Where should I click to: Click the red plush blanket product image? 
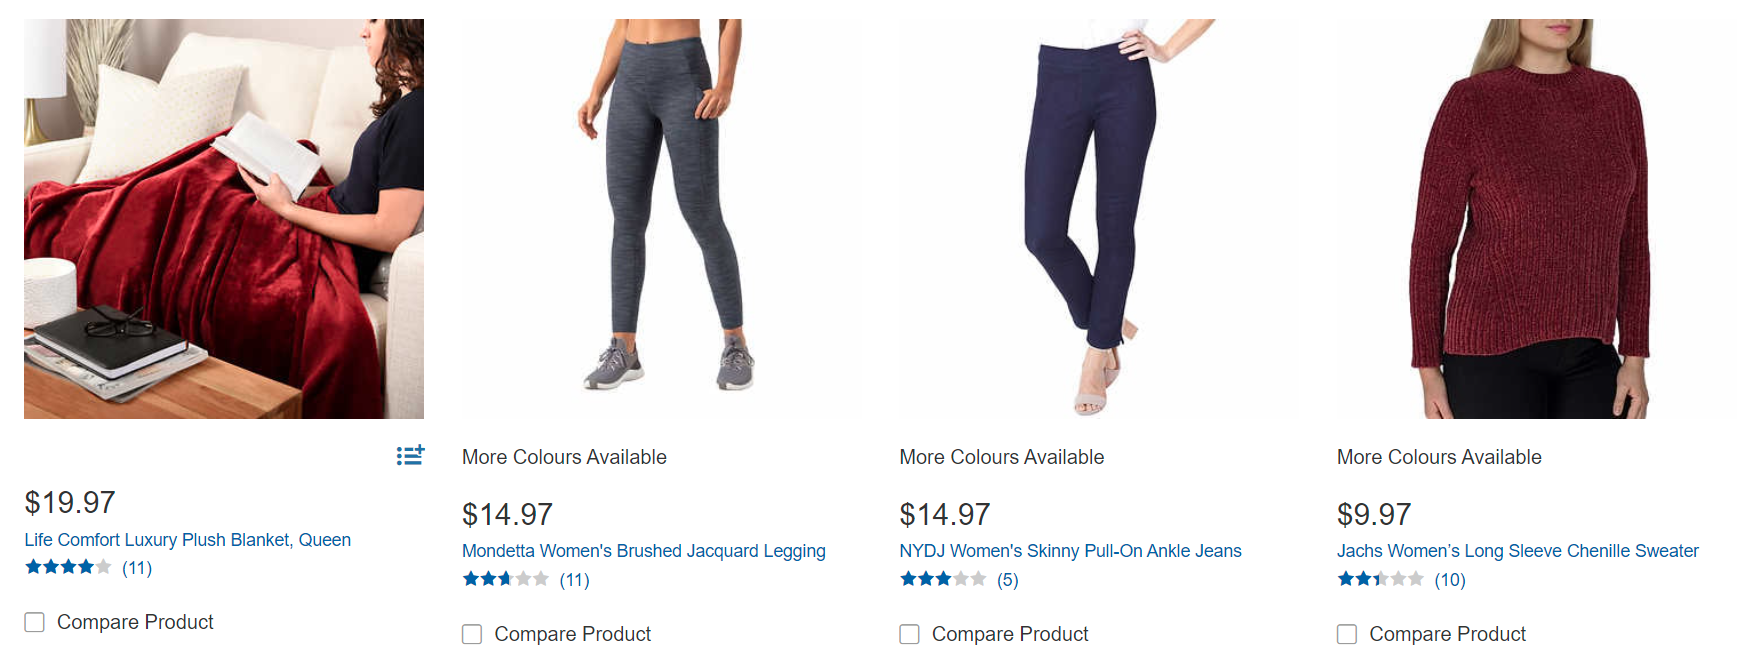224,219
